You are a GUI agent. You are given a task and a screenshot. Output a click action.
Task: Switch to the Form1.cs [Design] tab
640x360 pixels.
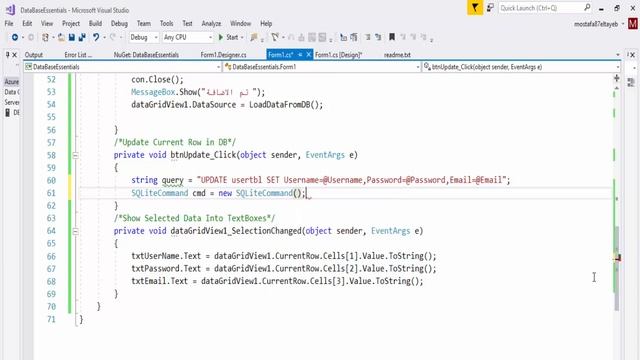338,55
